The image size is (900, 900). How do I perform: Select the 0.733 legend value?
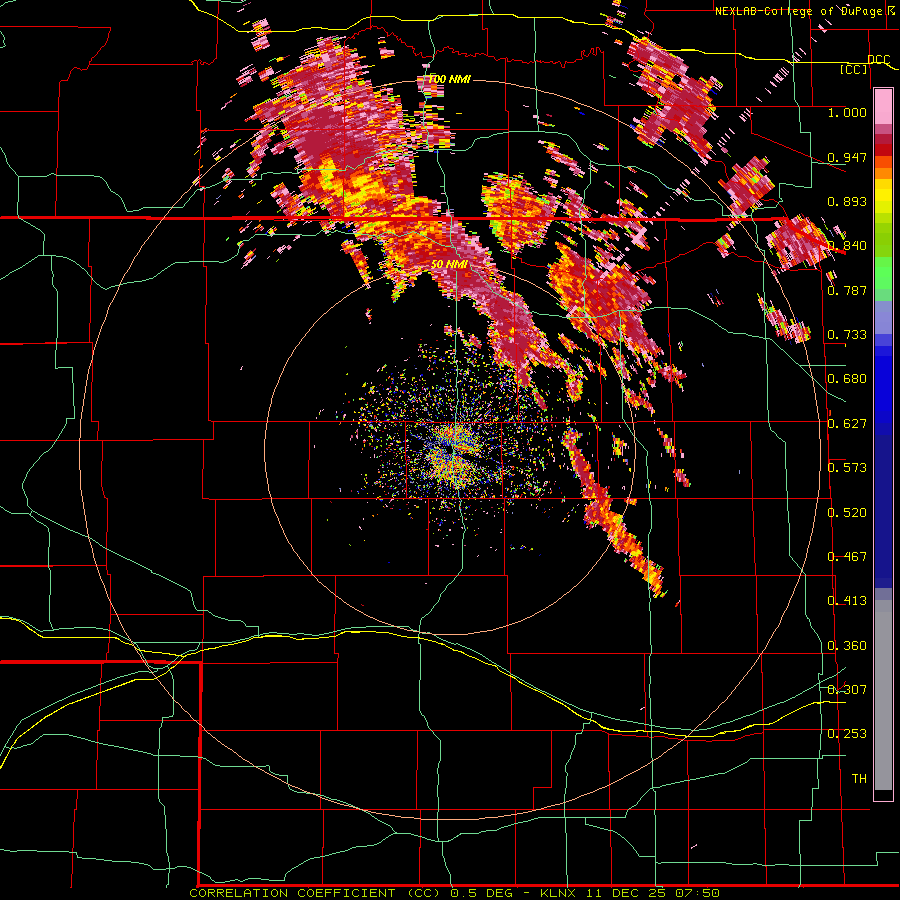point(847,335)
